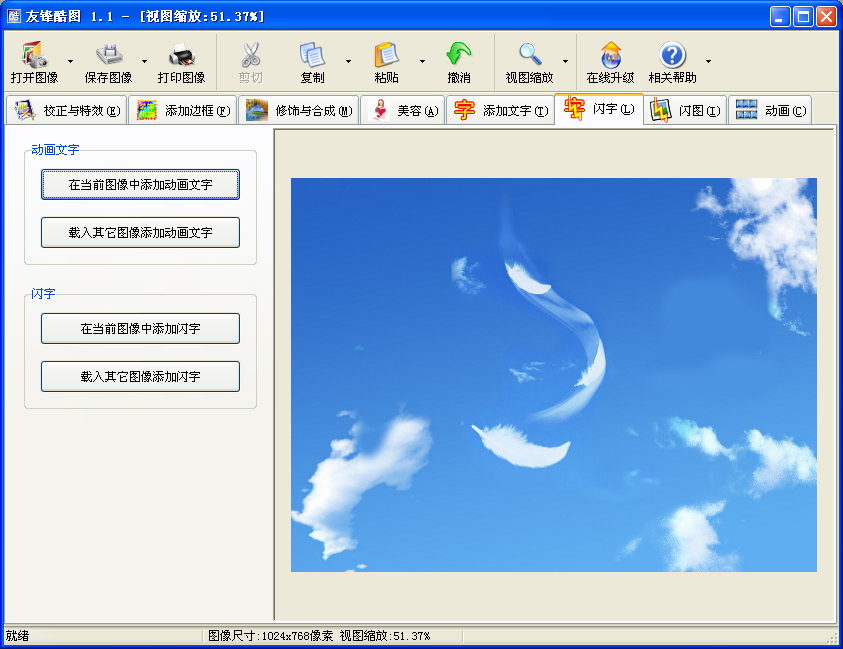Open the dropdown arrow beside 粘贴
This screenshot has width=843, height=649.
coord(422,62)
